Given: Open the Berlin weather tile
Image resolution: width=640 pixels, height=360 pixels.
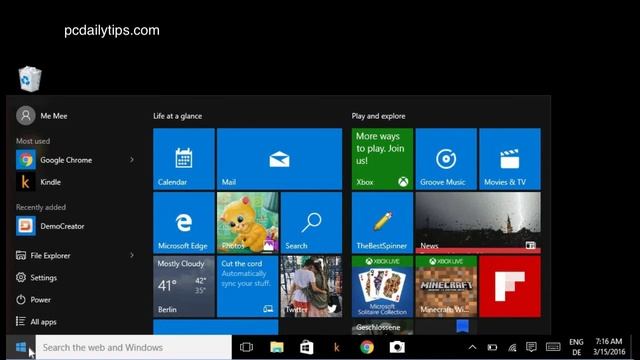Looking at the screenshot, I should 184,287.
